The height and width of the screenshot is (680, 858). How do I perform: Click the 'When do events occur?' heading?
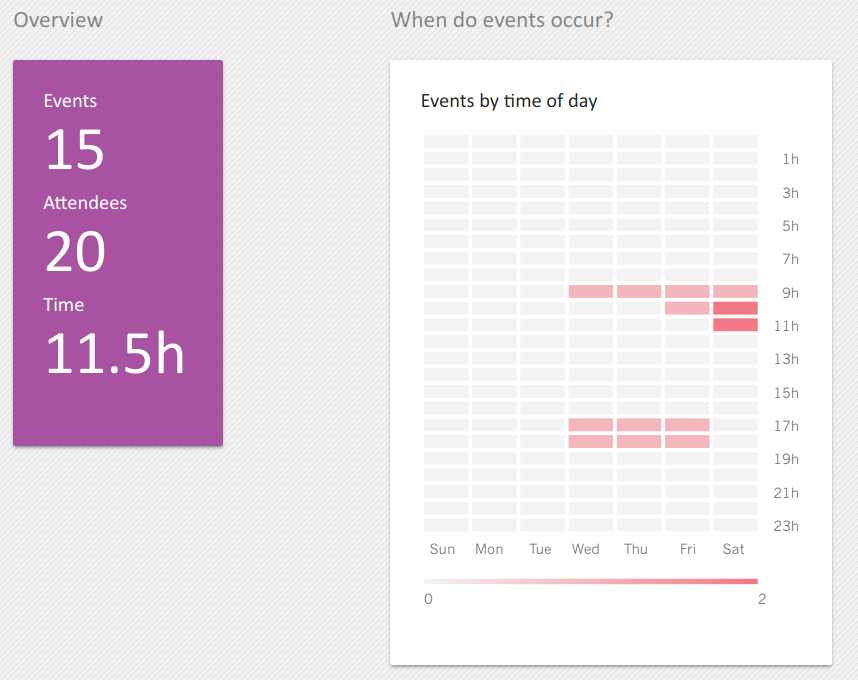502,20
